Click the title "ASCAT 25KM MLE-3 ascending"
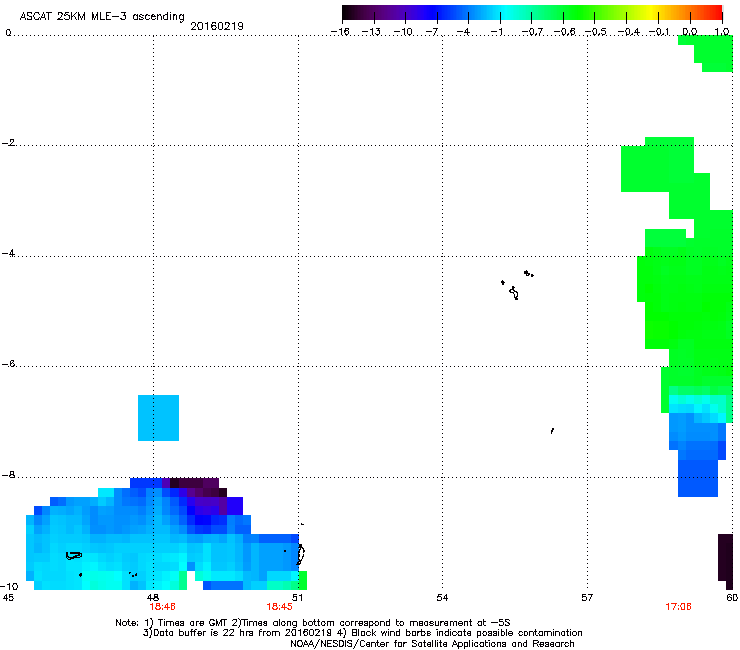 tap(102, 16)
